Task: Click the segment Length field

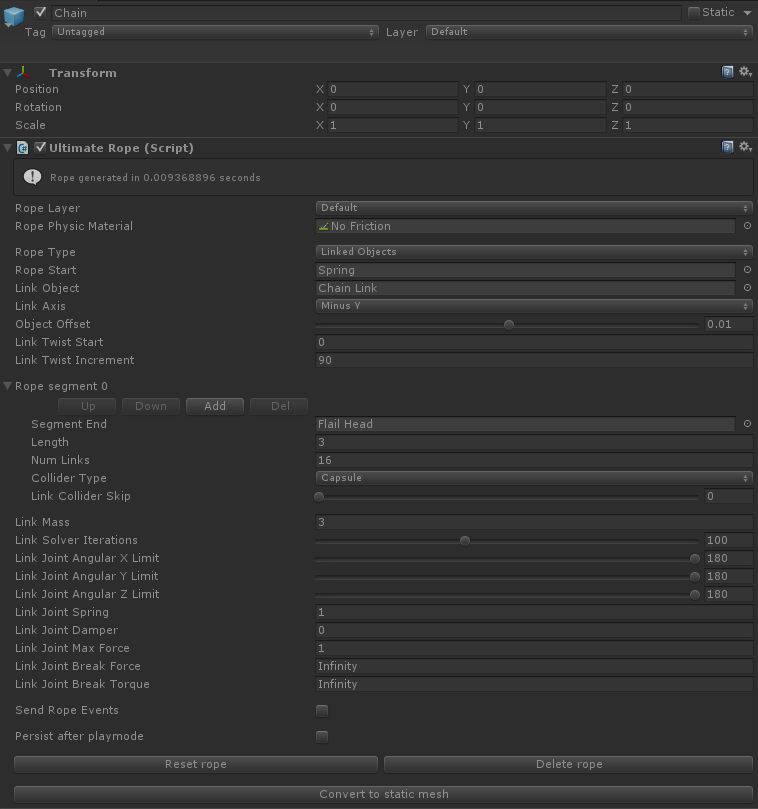Action: [x=534, y=442]
